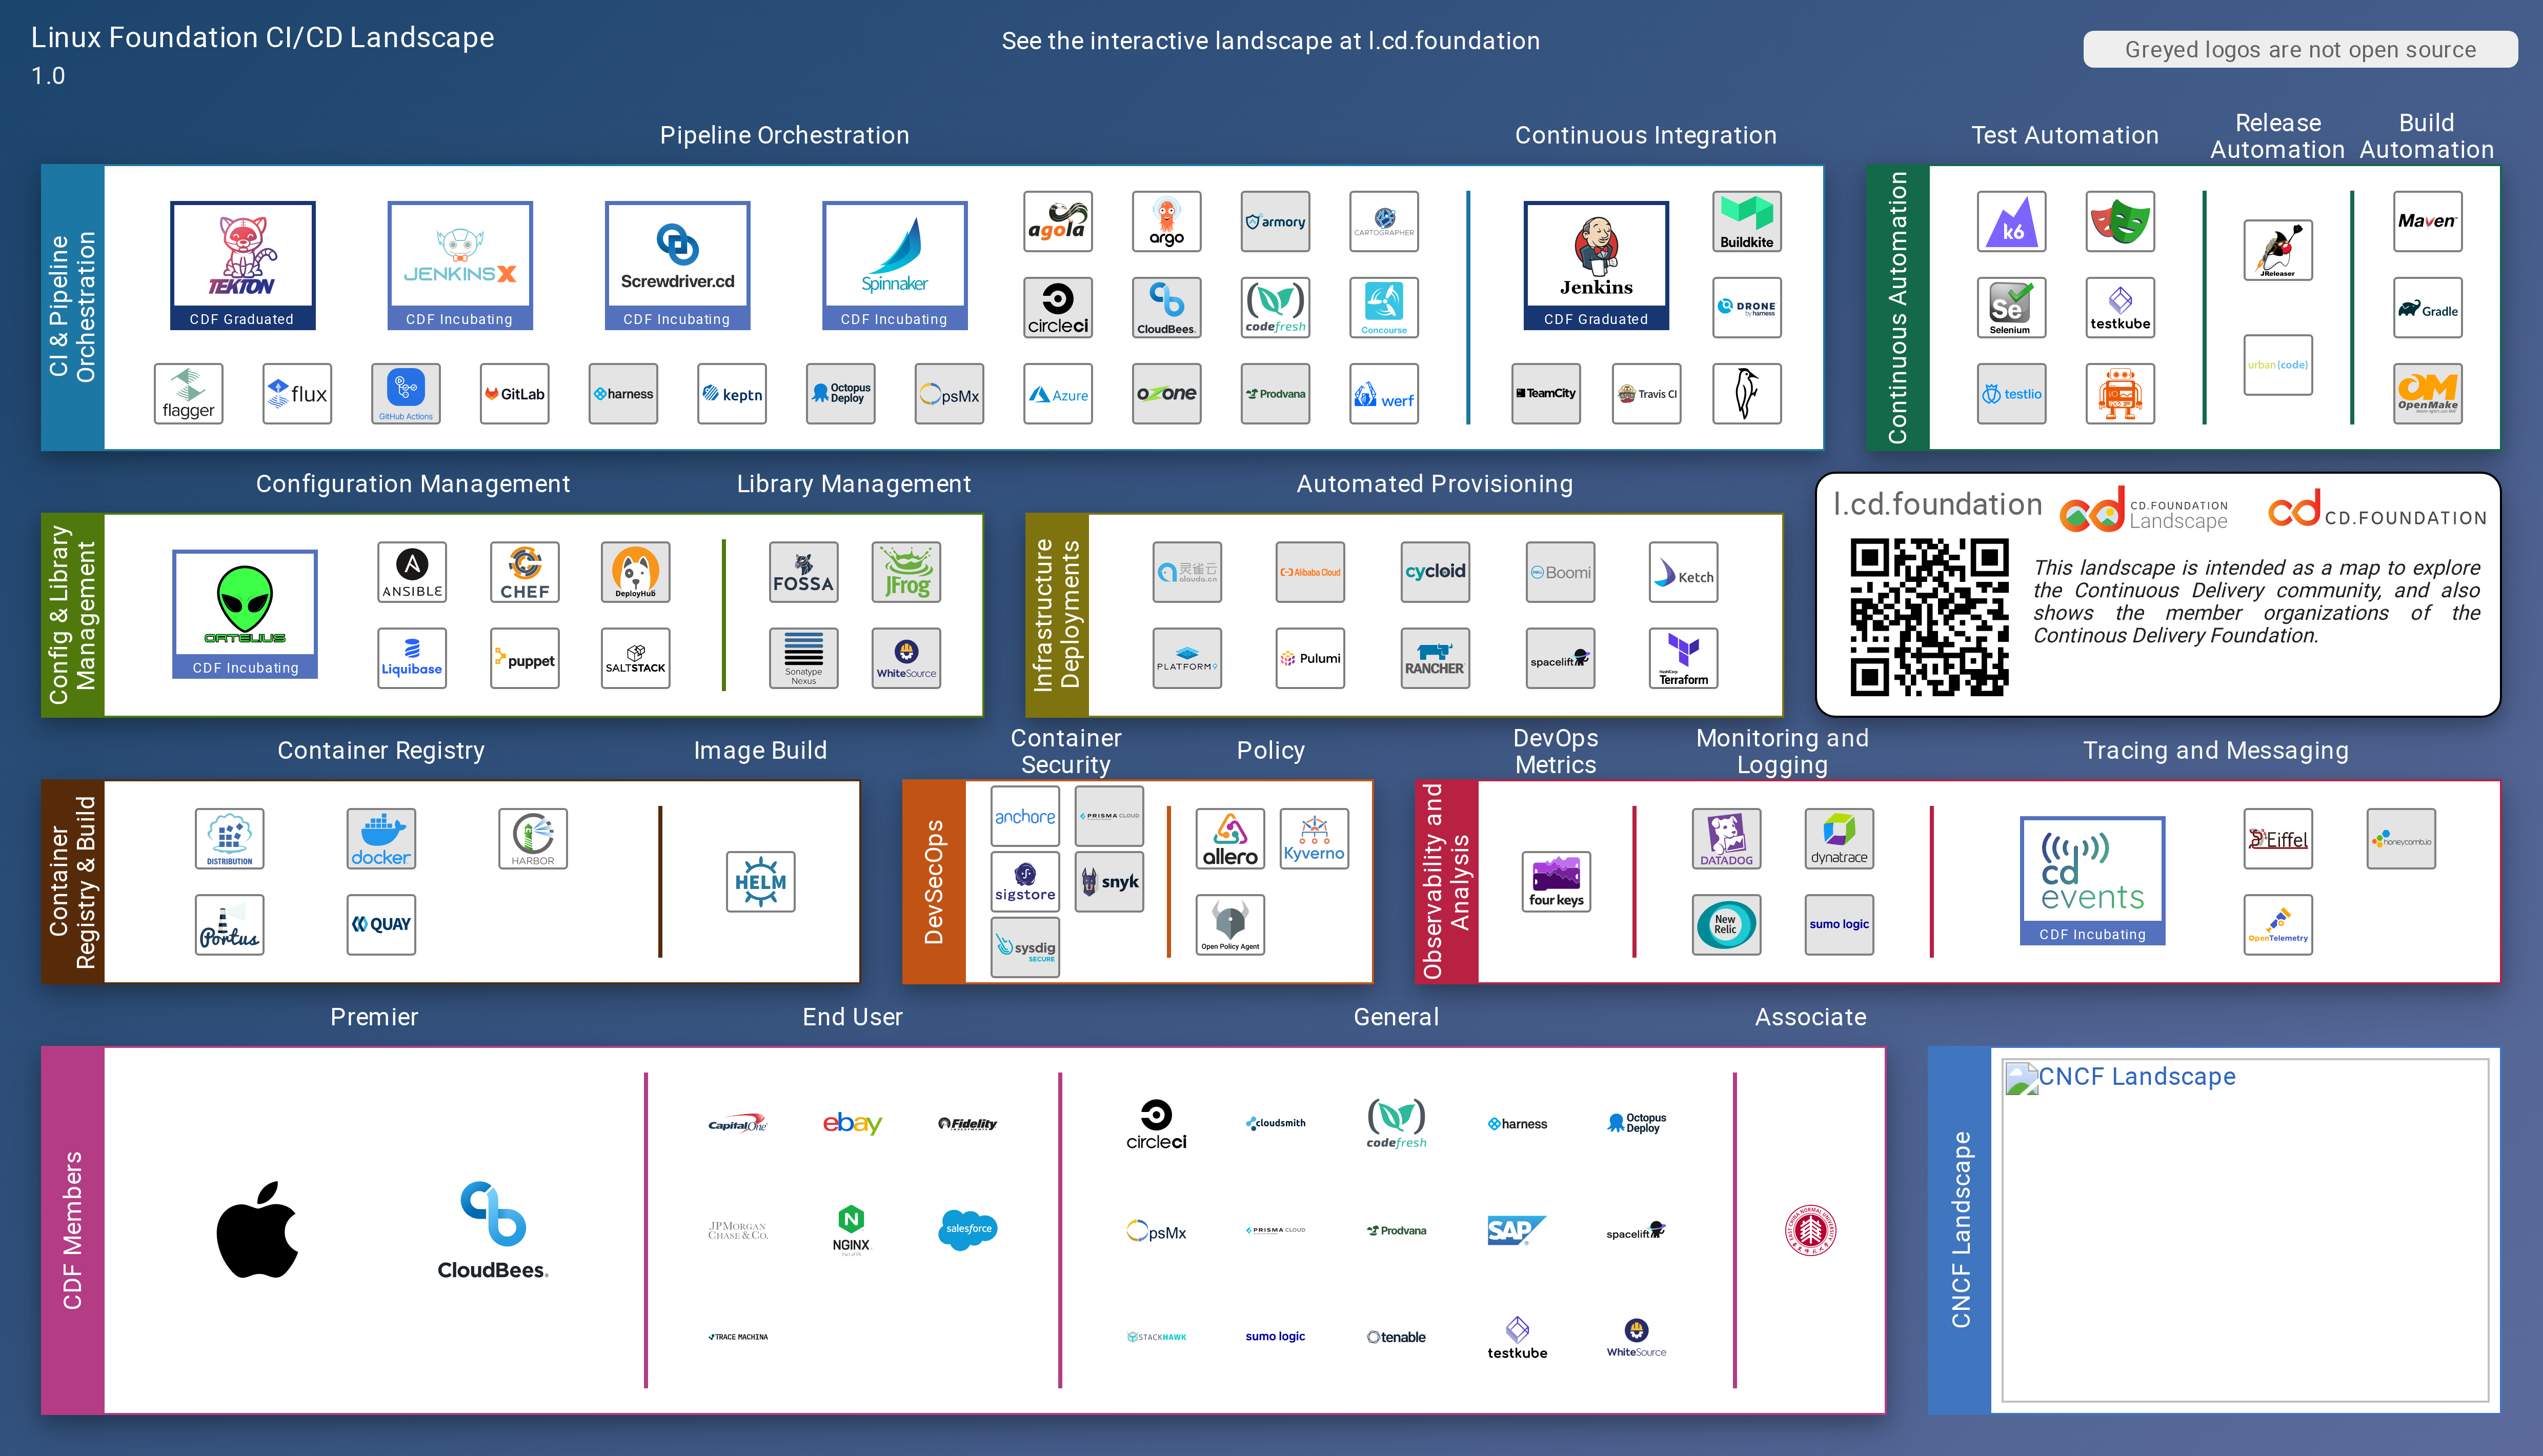This screenshot has height=1456, width=2543.
Task: Click the Pulumi provisioning tile
Action: tap(1310, 658)
